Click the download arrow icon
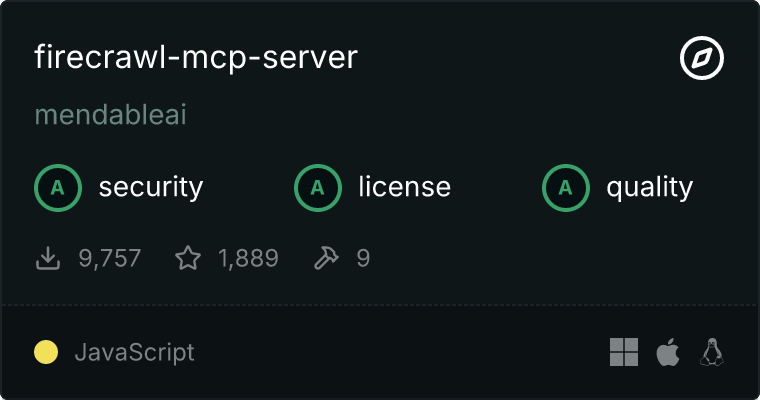The height and width of the screenshot is (400, 760). [x=48, y=258]
